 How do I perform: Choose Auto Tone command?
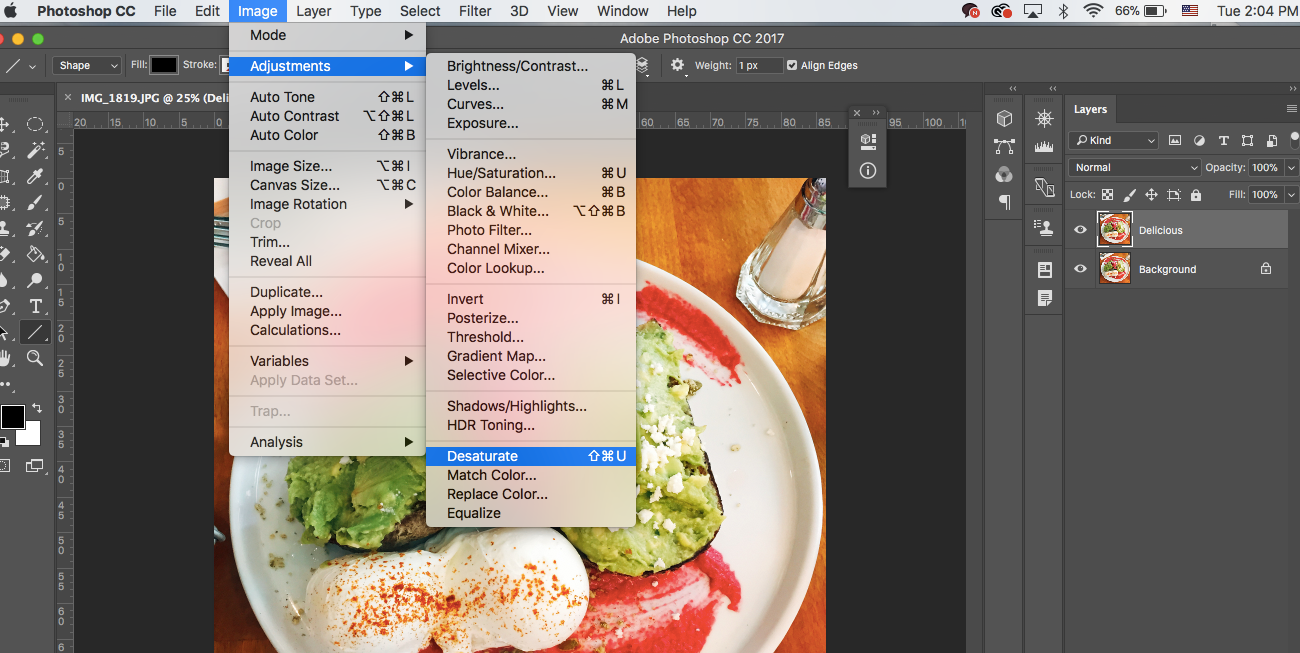(x=327, y=97)
